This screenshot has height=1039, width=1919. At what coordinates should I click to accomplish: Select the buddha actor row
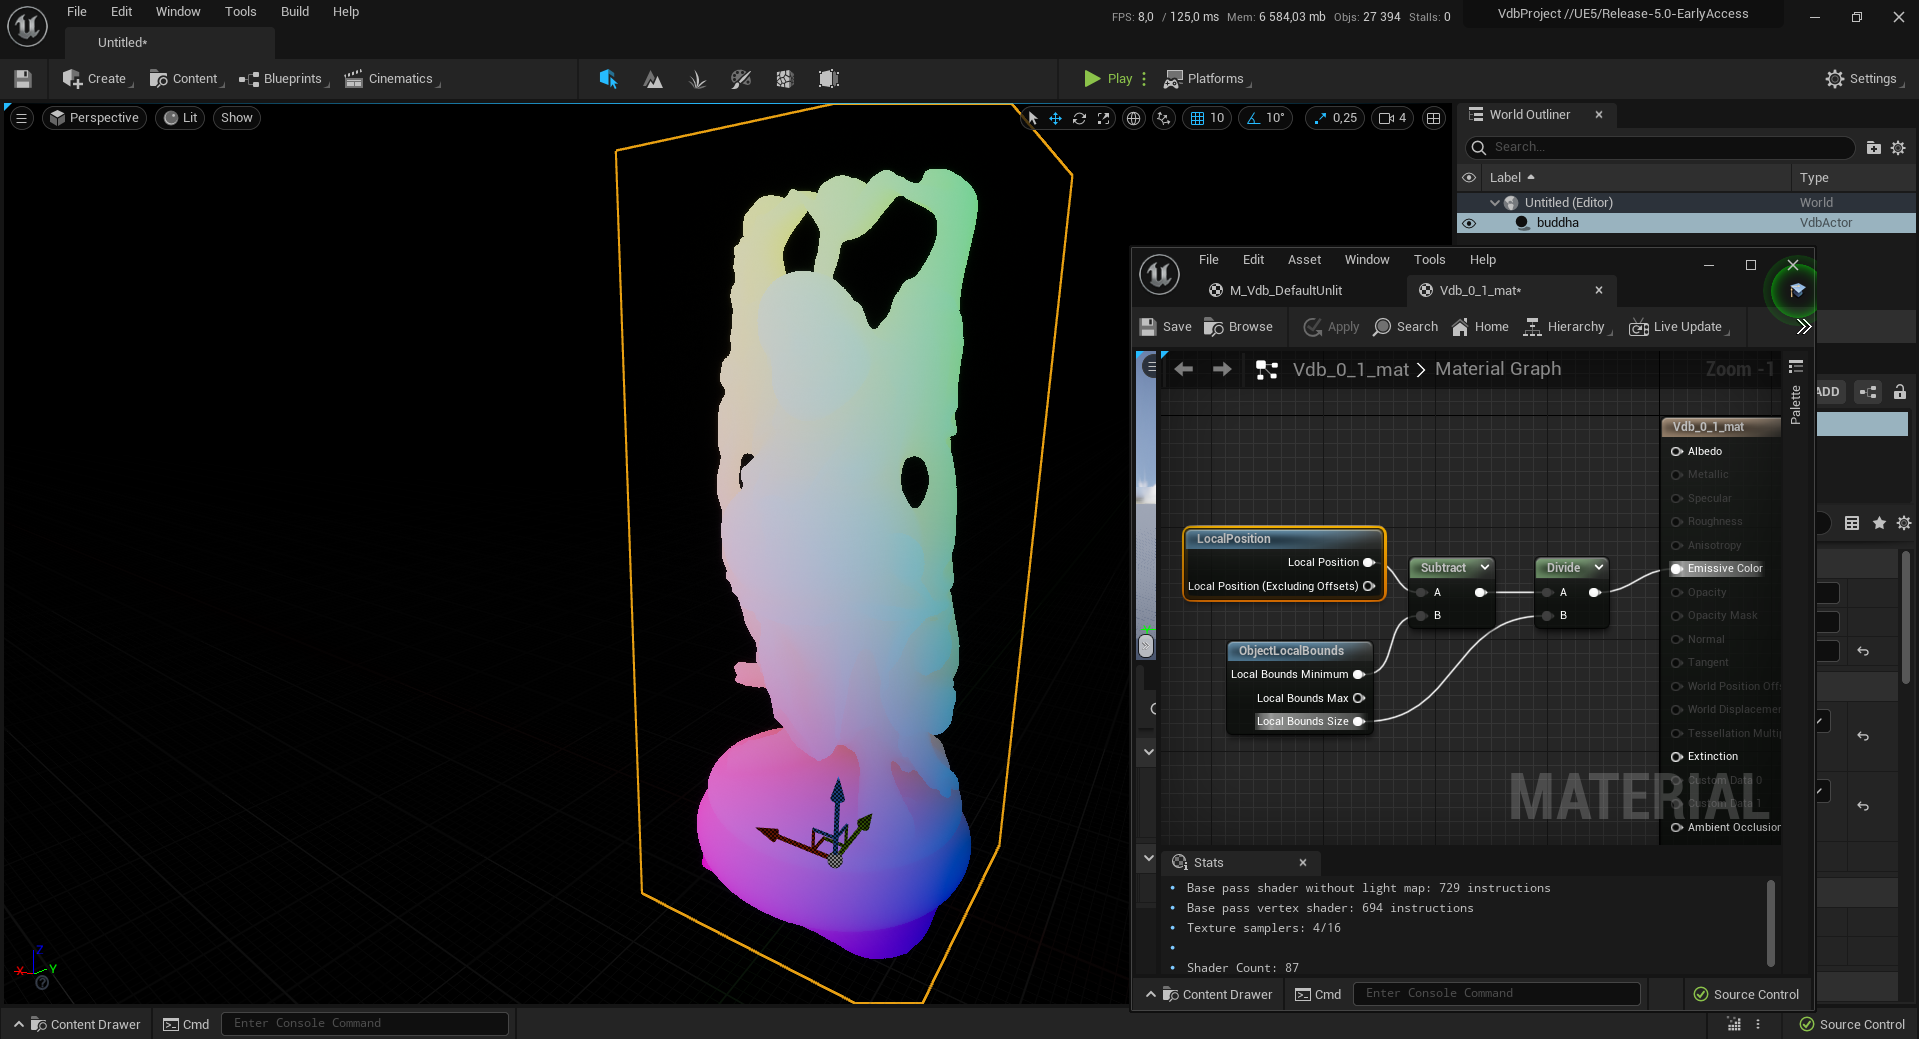point(1686,223)
